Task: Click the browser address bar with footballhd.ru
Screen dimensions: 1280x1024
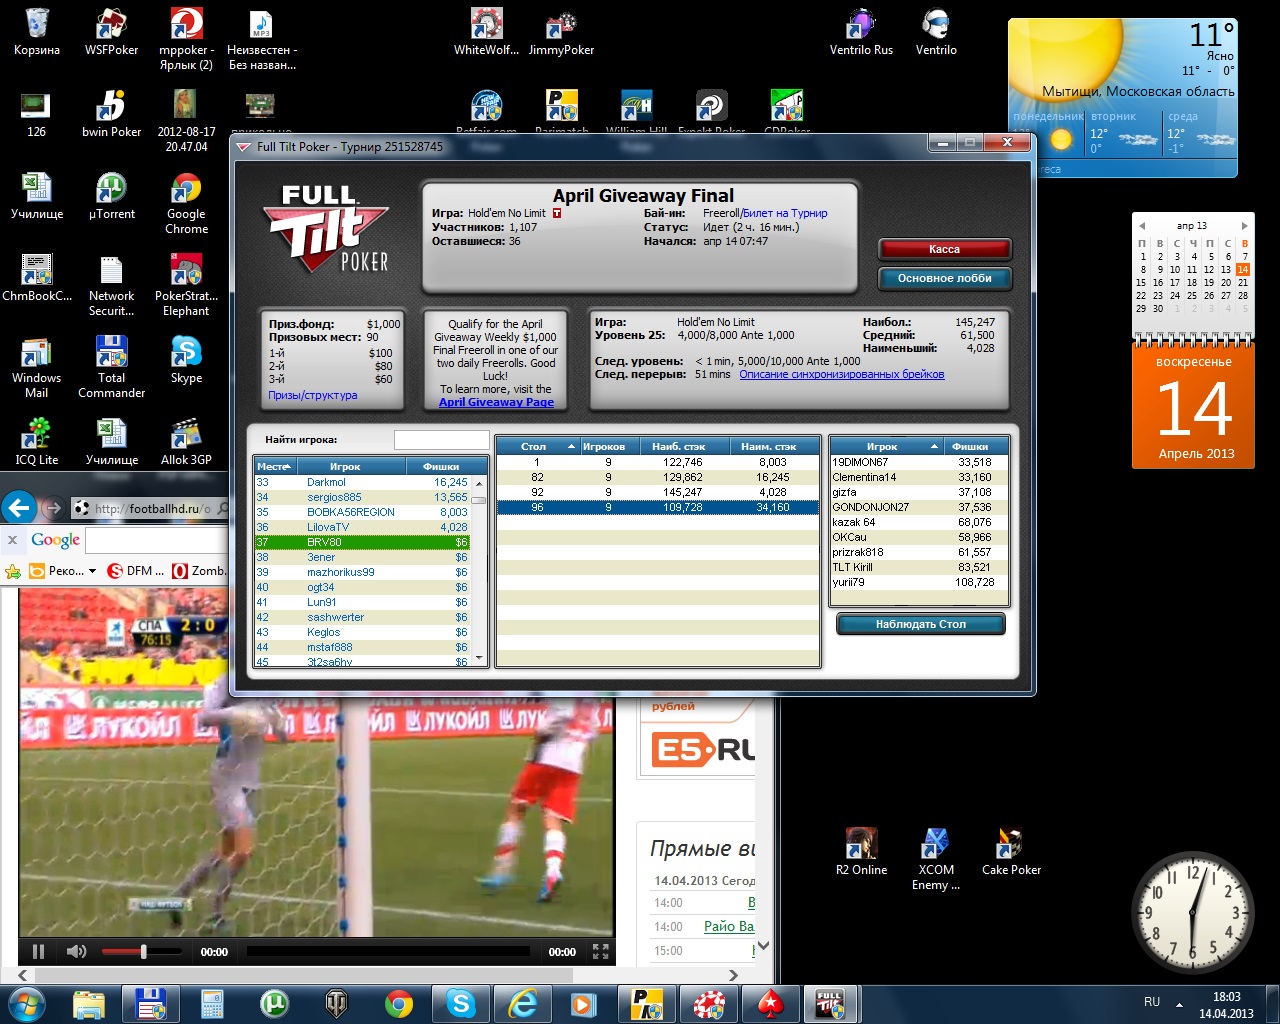Action: pos(152,509)
